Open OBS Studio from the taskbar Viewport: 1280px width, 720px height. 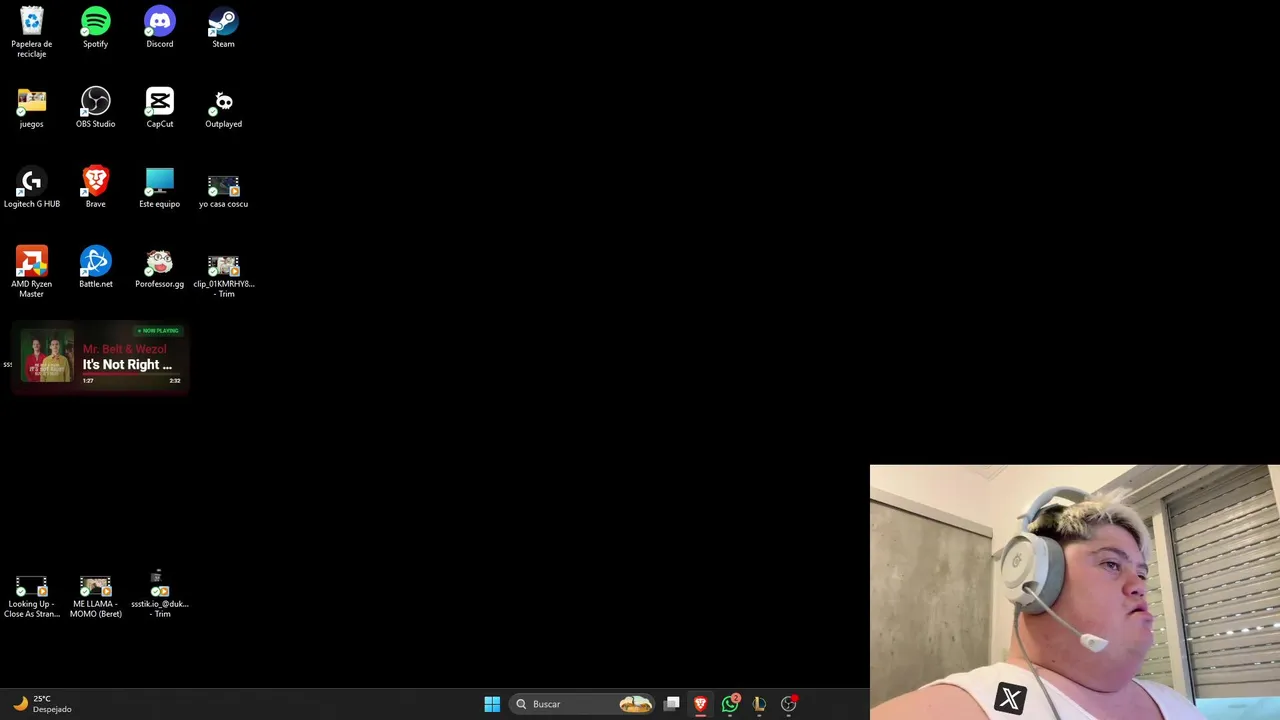789,704
